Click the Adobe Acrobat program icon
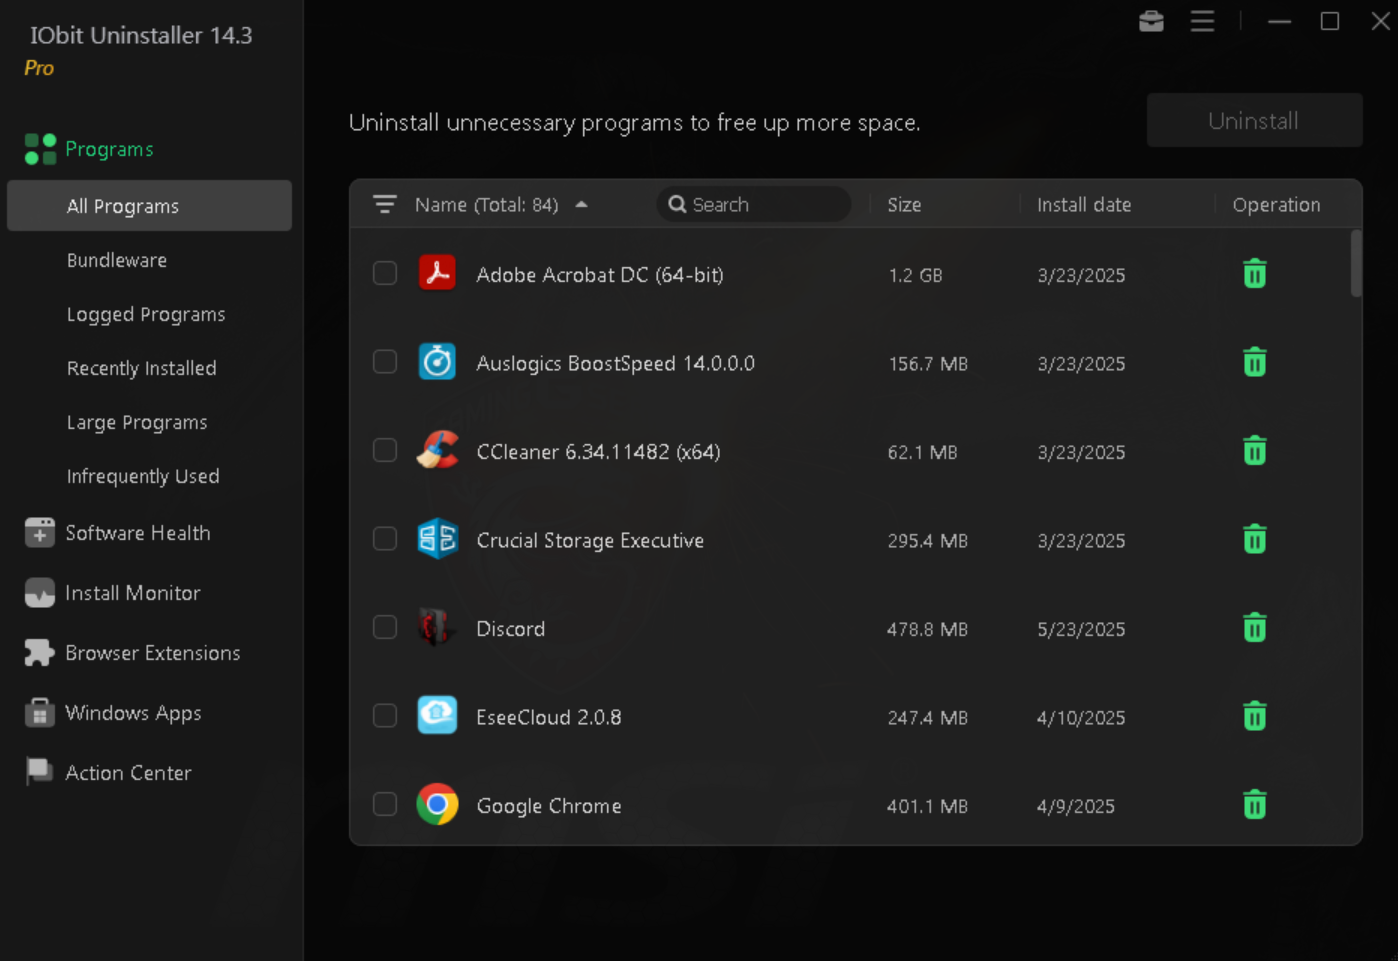1398x961 pixels. click(437, 273)
